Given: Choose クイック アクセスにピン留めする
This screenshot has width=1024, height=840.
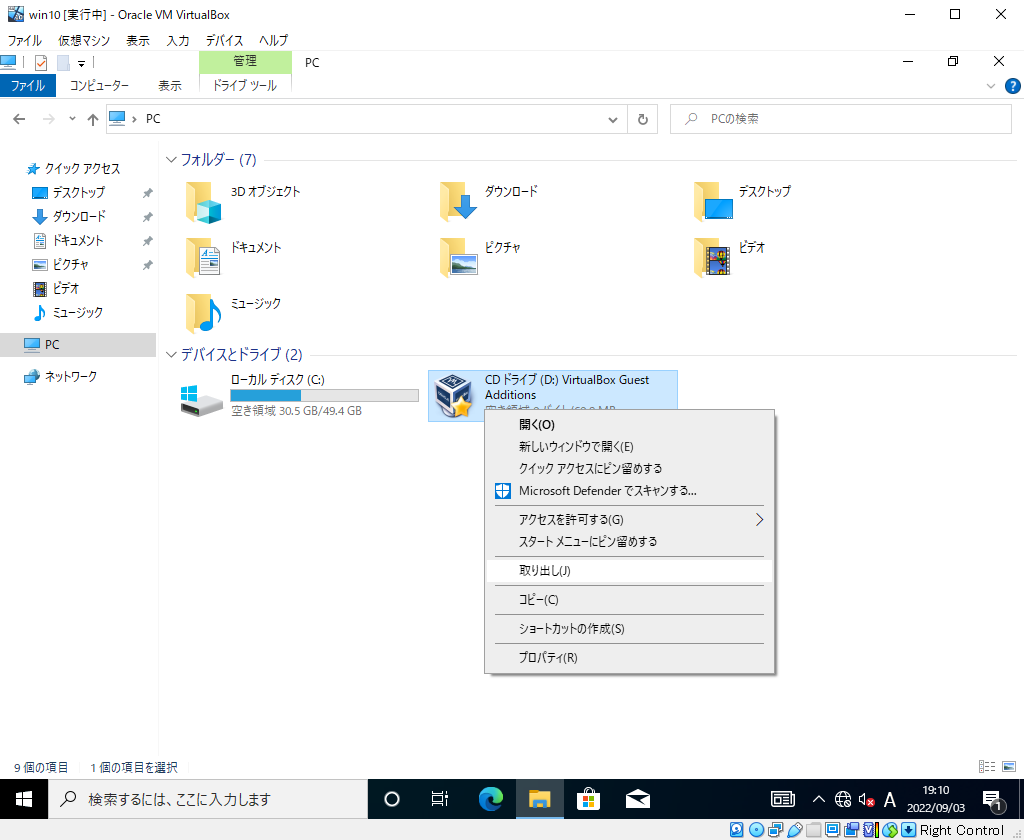Looking at the screenshot, I should pos(630,468).
